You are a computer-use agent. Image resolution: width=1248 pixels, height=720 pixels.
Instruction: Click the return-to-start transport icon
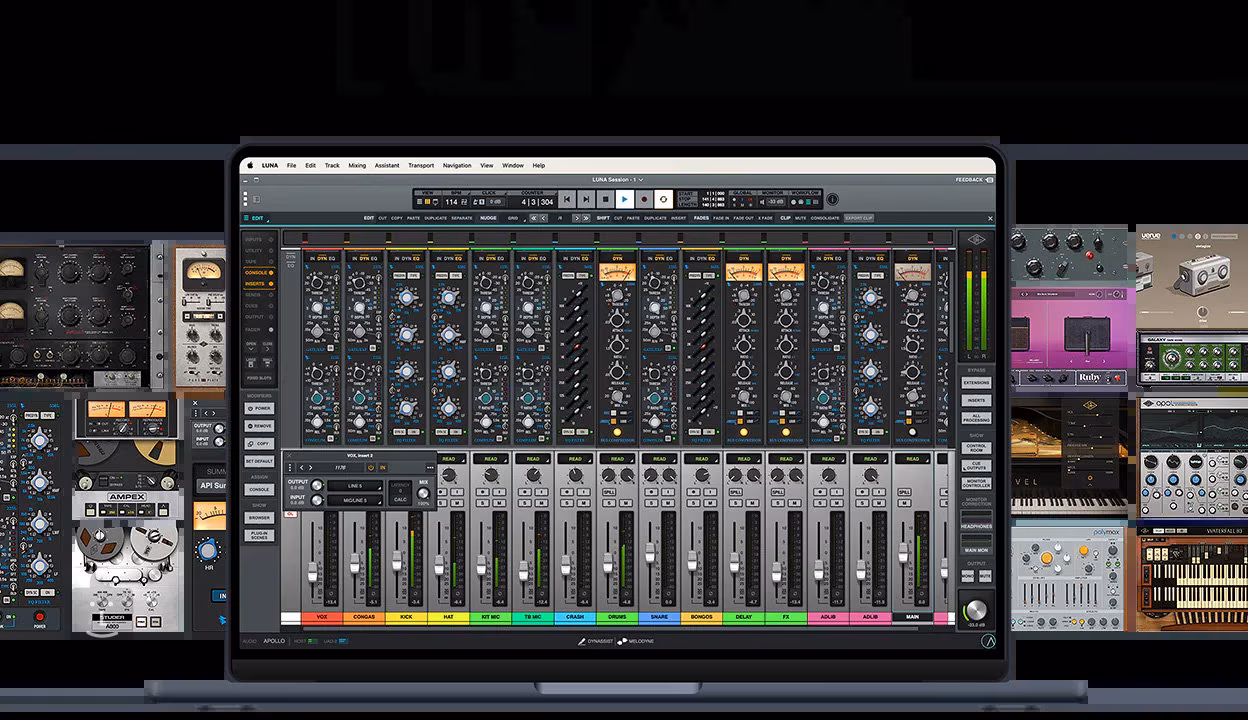point(567,200)
